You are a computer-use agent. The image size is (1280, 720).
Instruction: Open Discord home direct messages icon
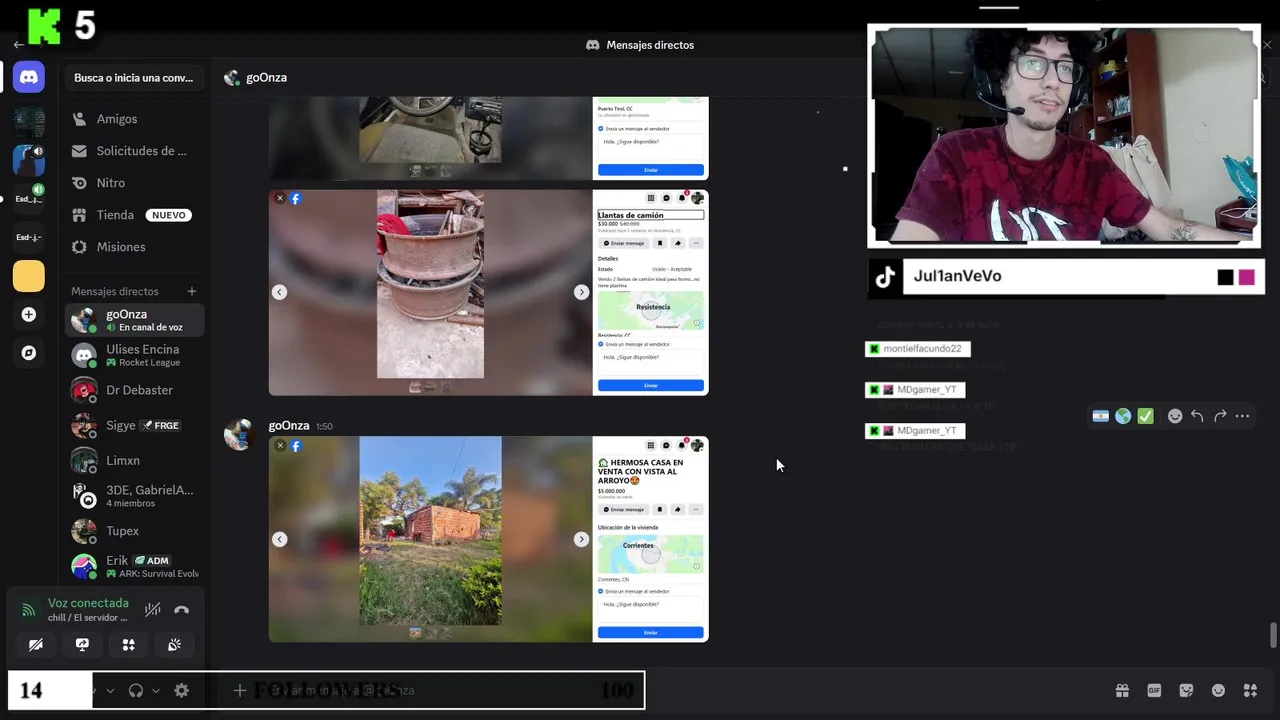pyautogui.click(x=29, y=76)
